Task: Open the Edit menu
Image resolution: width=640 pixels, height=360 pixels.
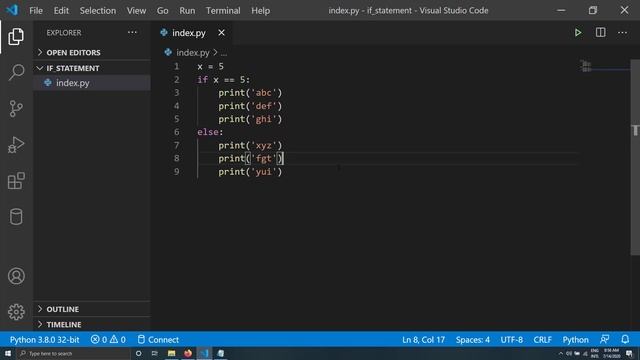Action: 61,11
